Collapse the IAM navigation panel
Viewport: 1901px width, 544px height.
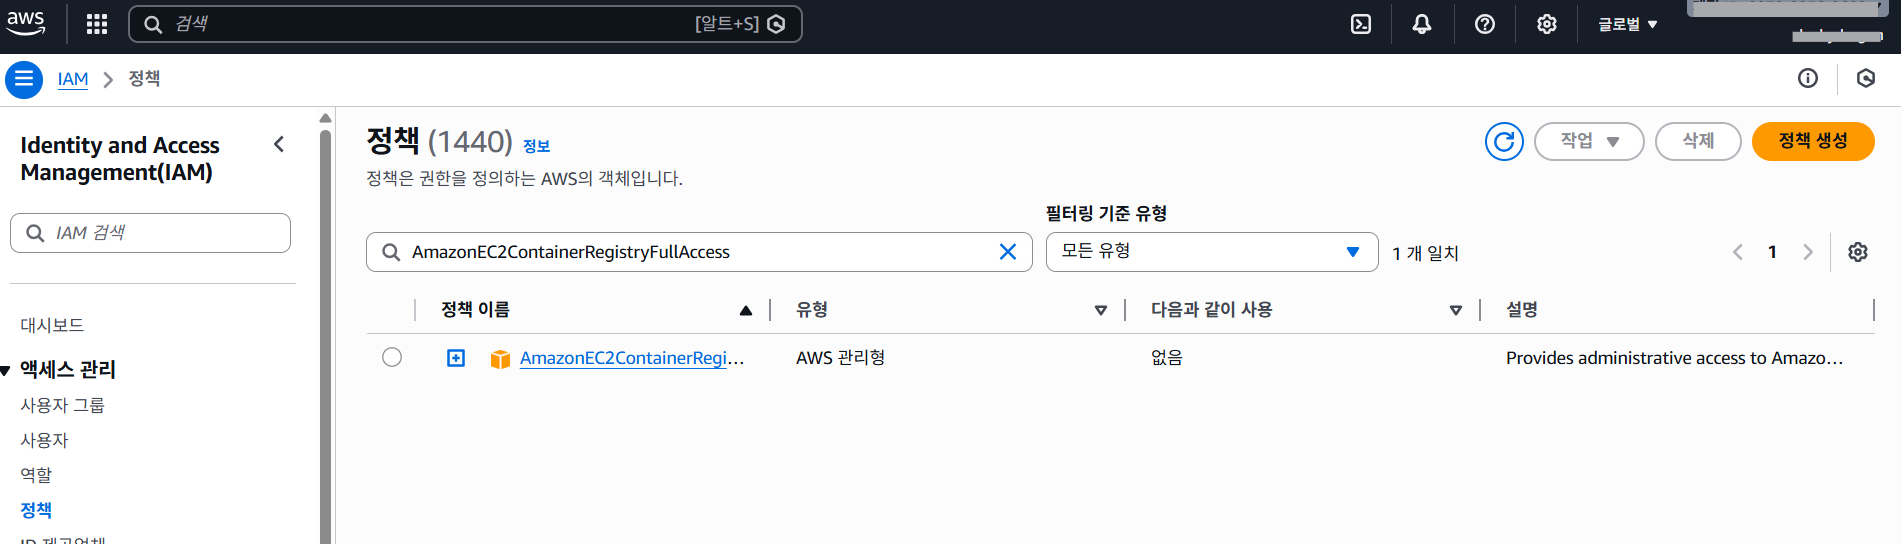279,144
